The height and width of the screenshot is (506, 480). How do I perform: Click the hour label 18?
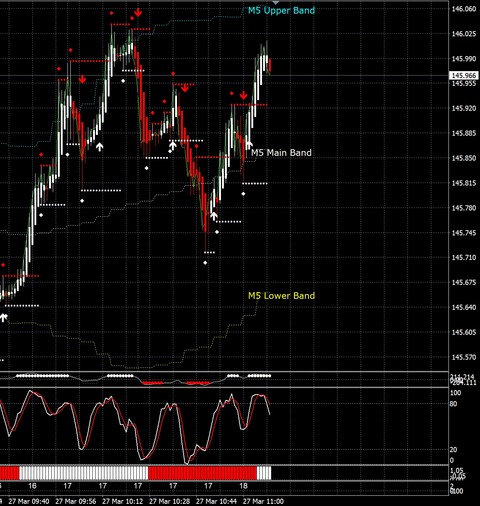pos(243,486)
